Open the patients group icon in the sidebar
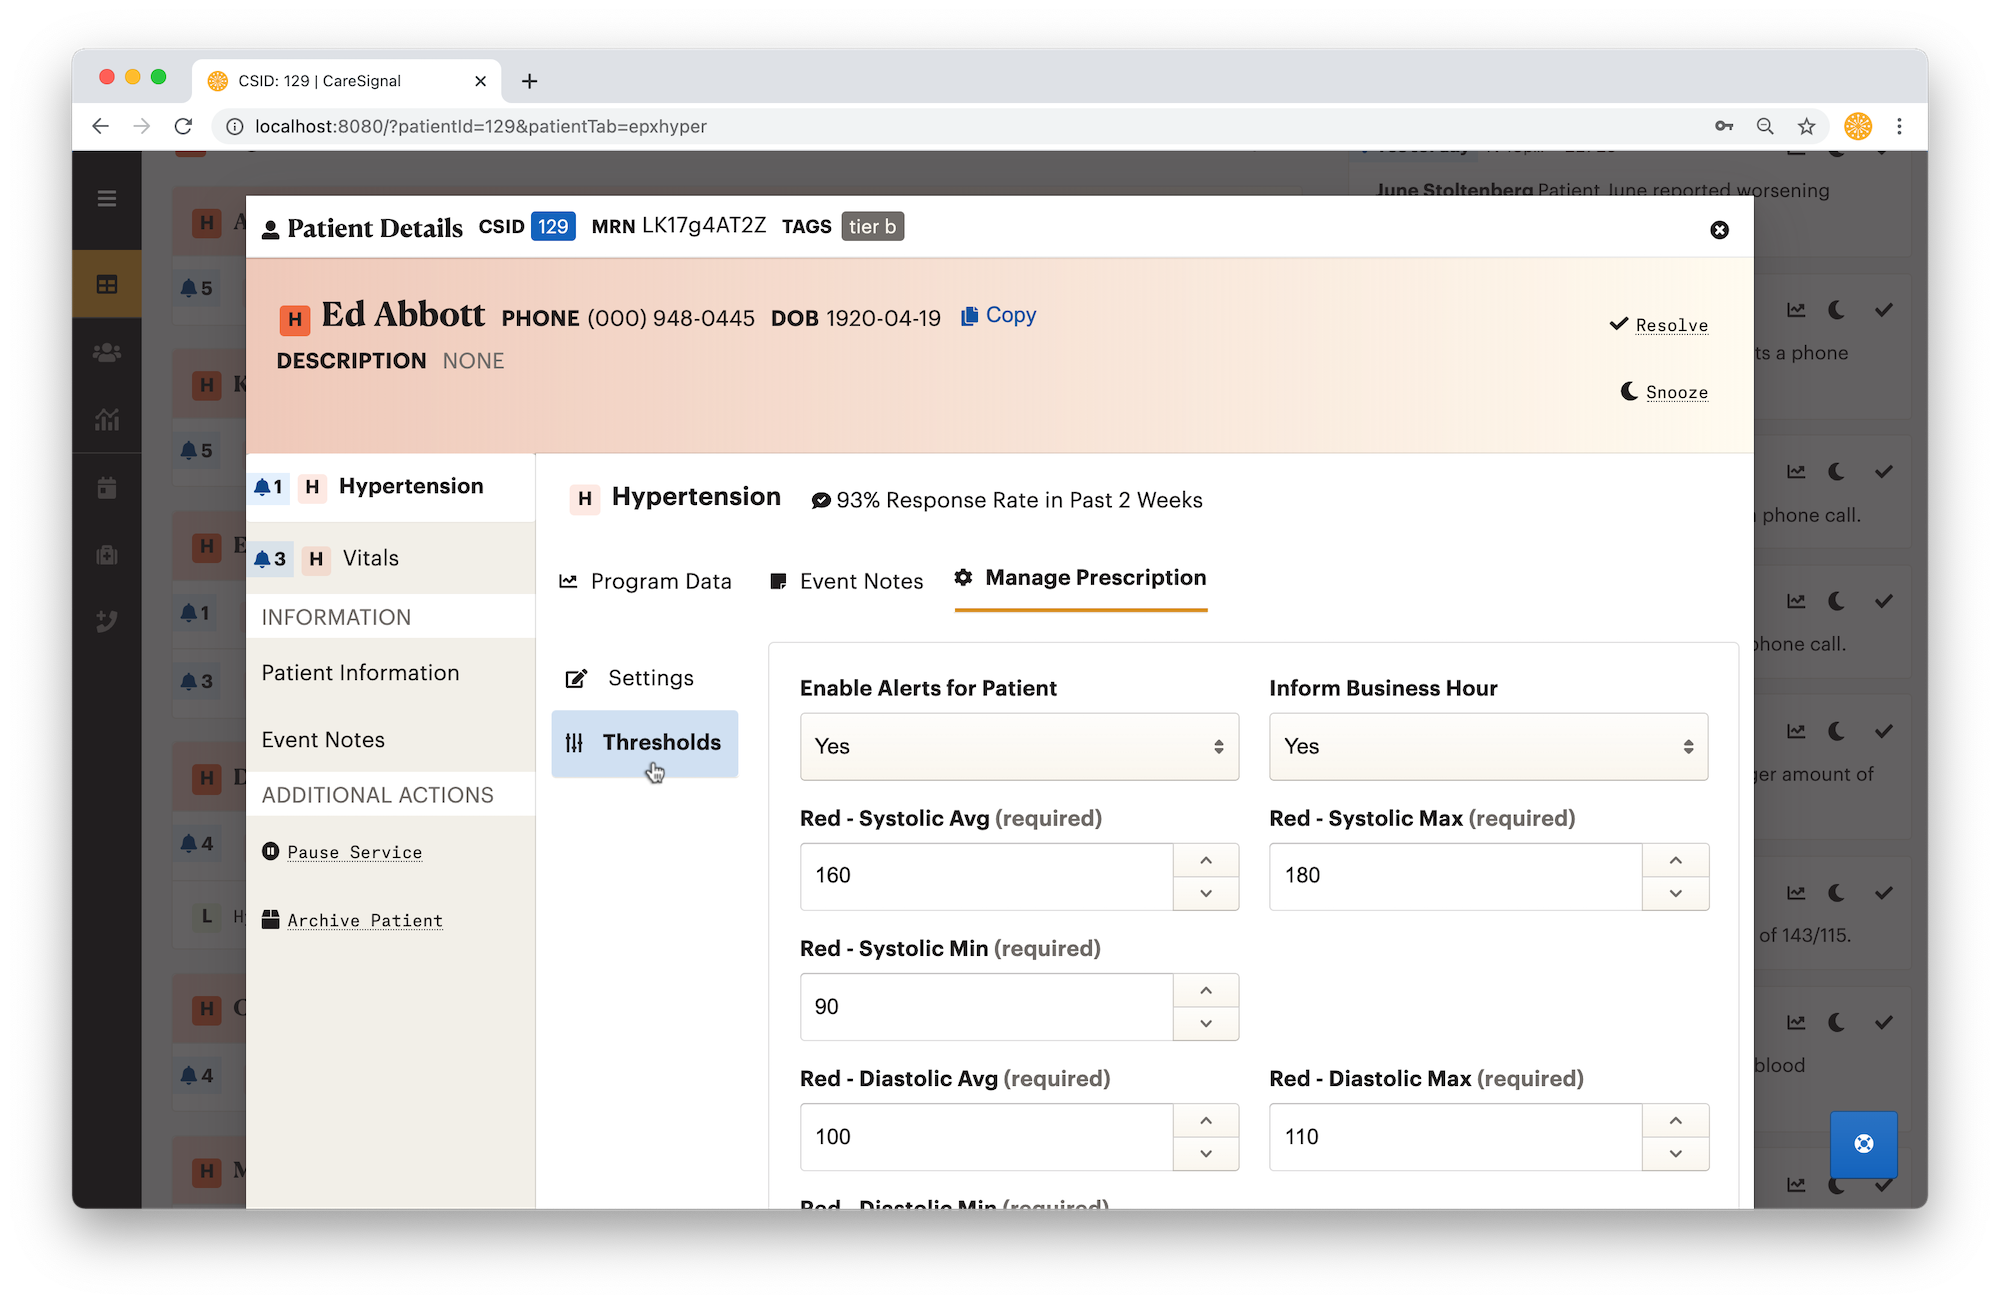This screenshot has height=1304, width=2000. pos(107,353)
